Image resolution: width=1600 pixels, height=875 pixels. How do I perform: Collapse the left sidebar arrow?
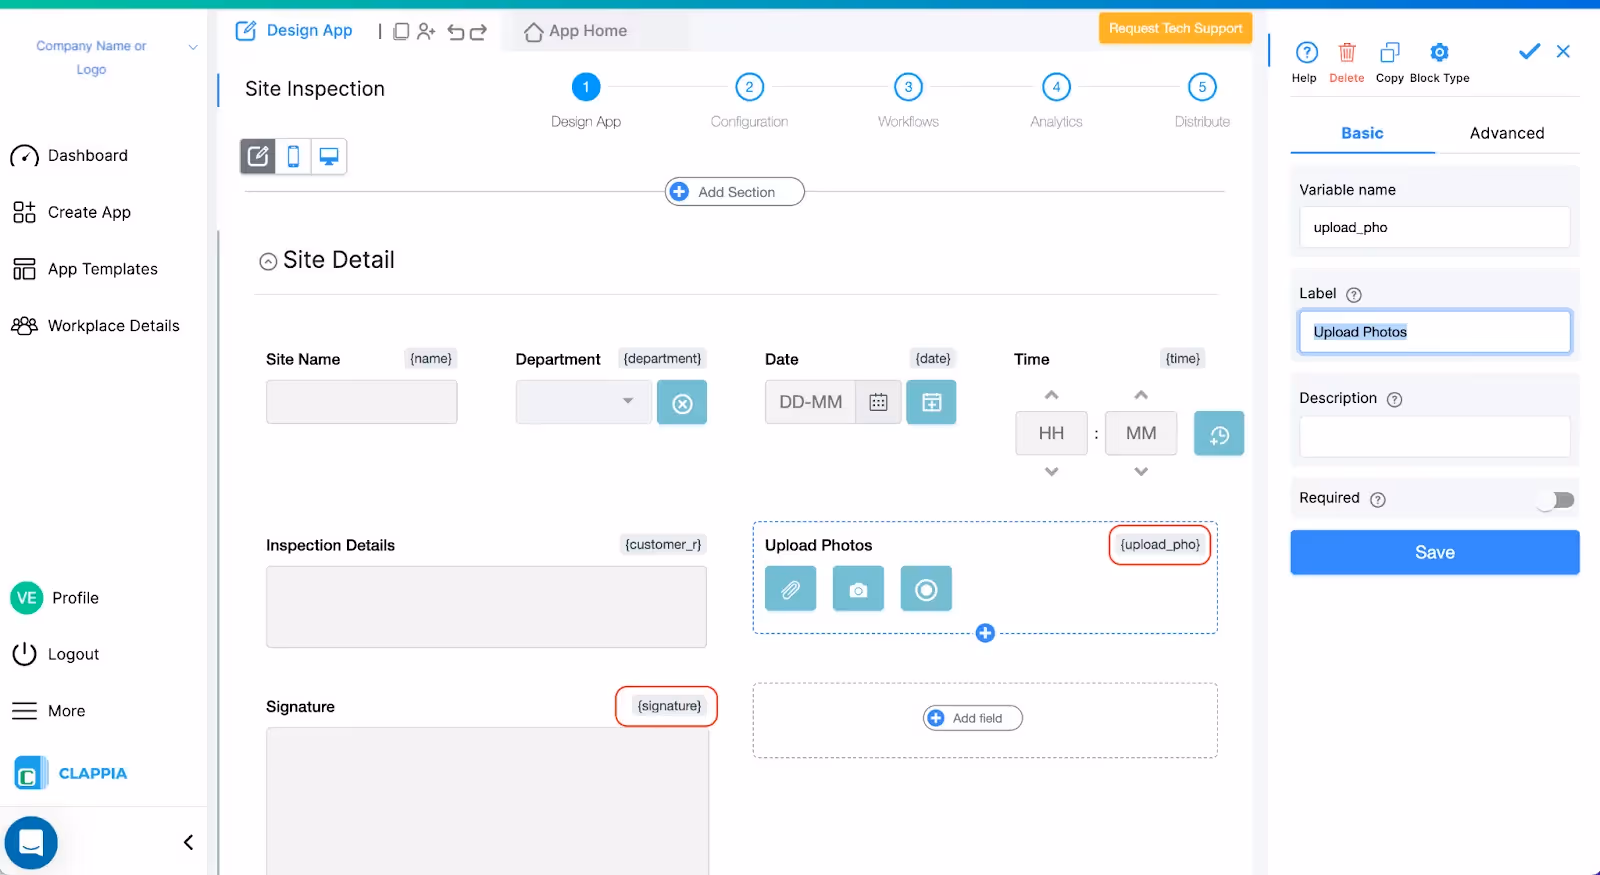[188, 842]
